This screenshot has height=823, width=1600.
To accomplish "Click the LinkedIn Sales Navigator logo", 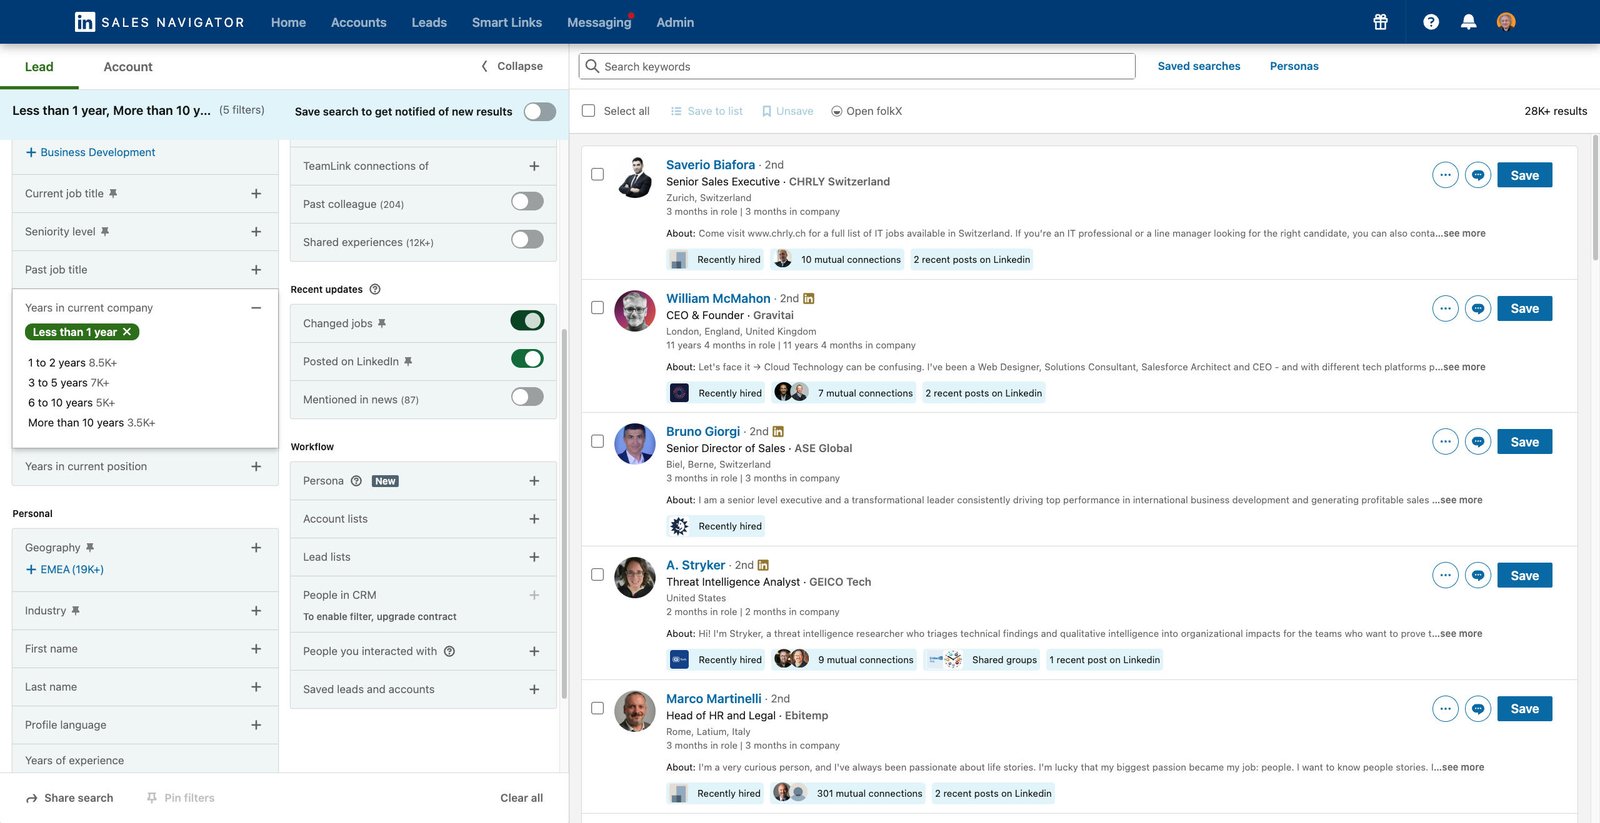I will coord(160,22).
